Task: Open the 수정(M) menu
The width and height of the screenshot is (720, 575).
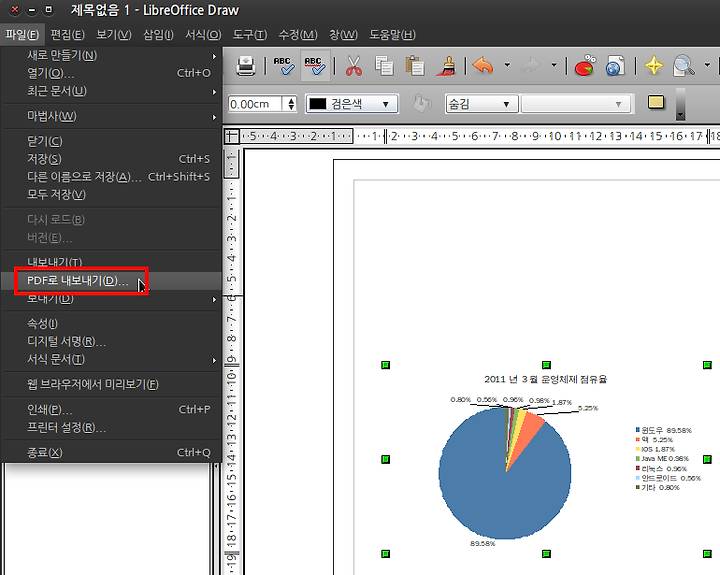Action: coord(298,35)
